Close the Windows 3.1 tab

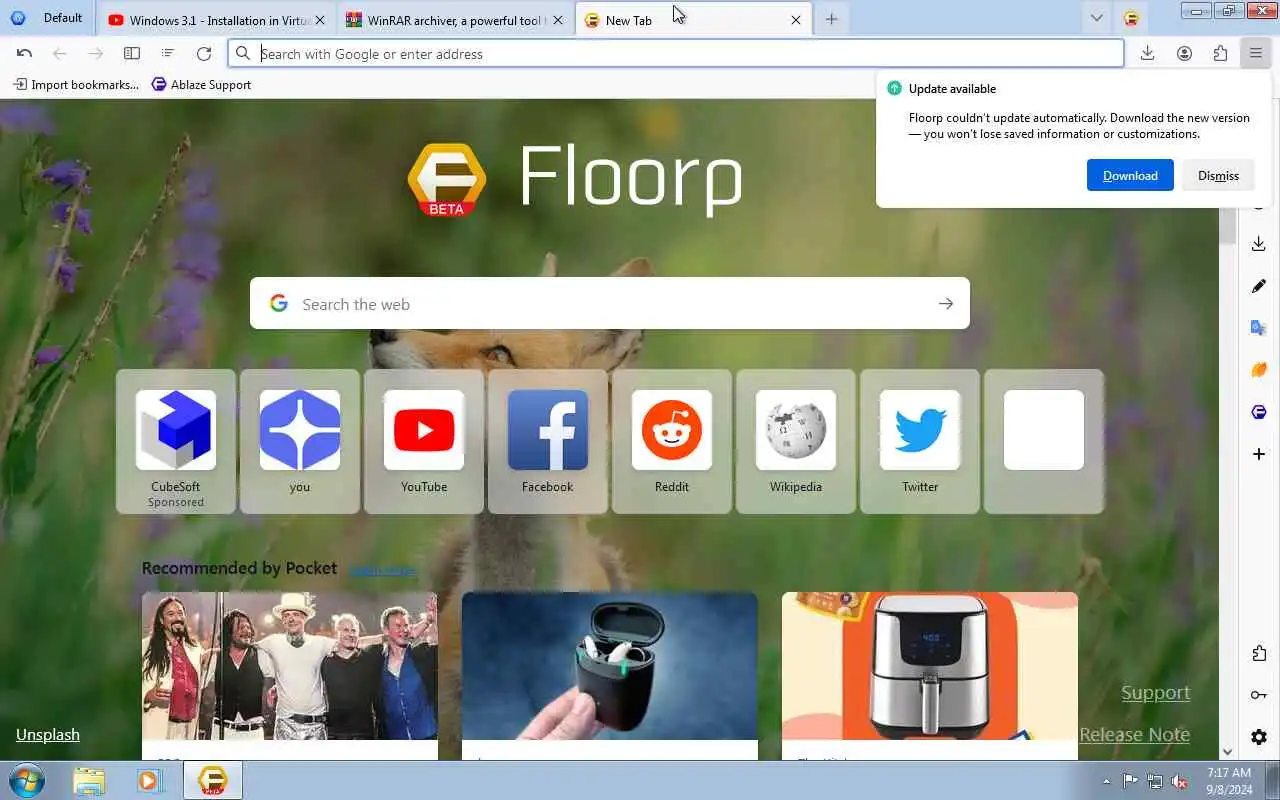coord(320,20)
